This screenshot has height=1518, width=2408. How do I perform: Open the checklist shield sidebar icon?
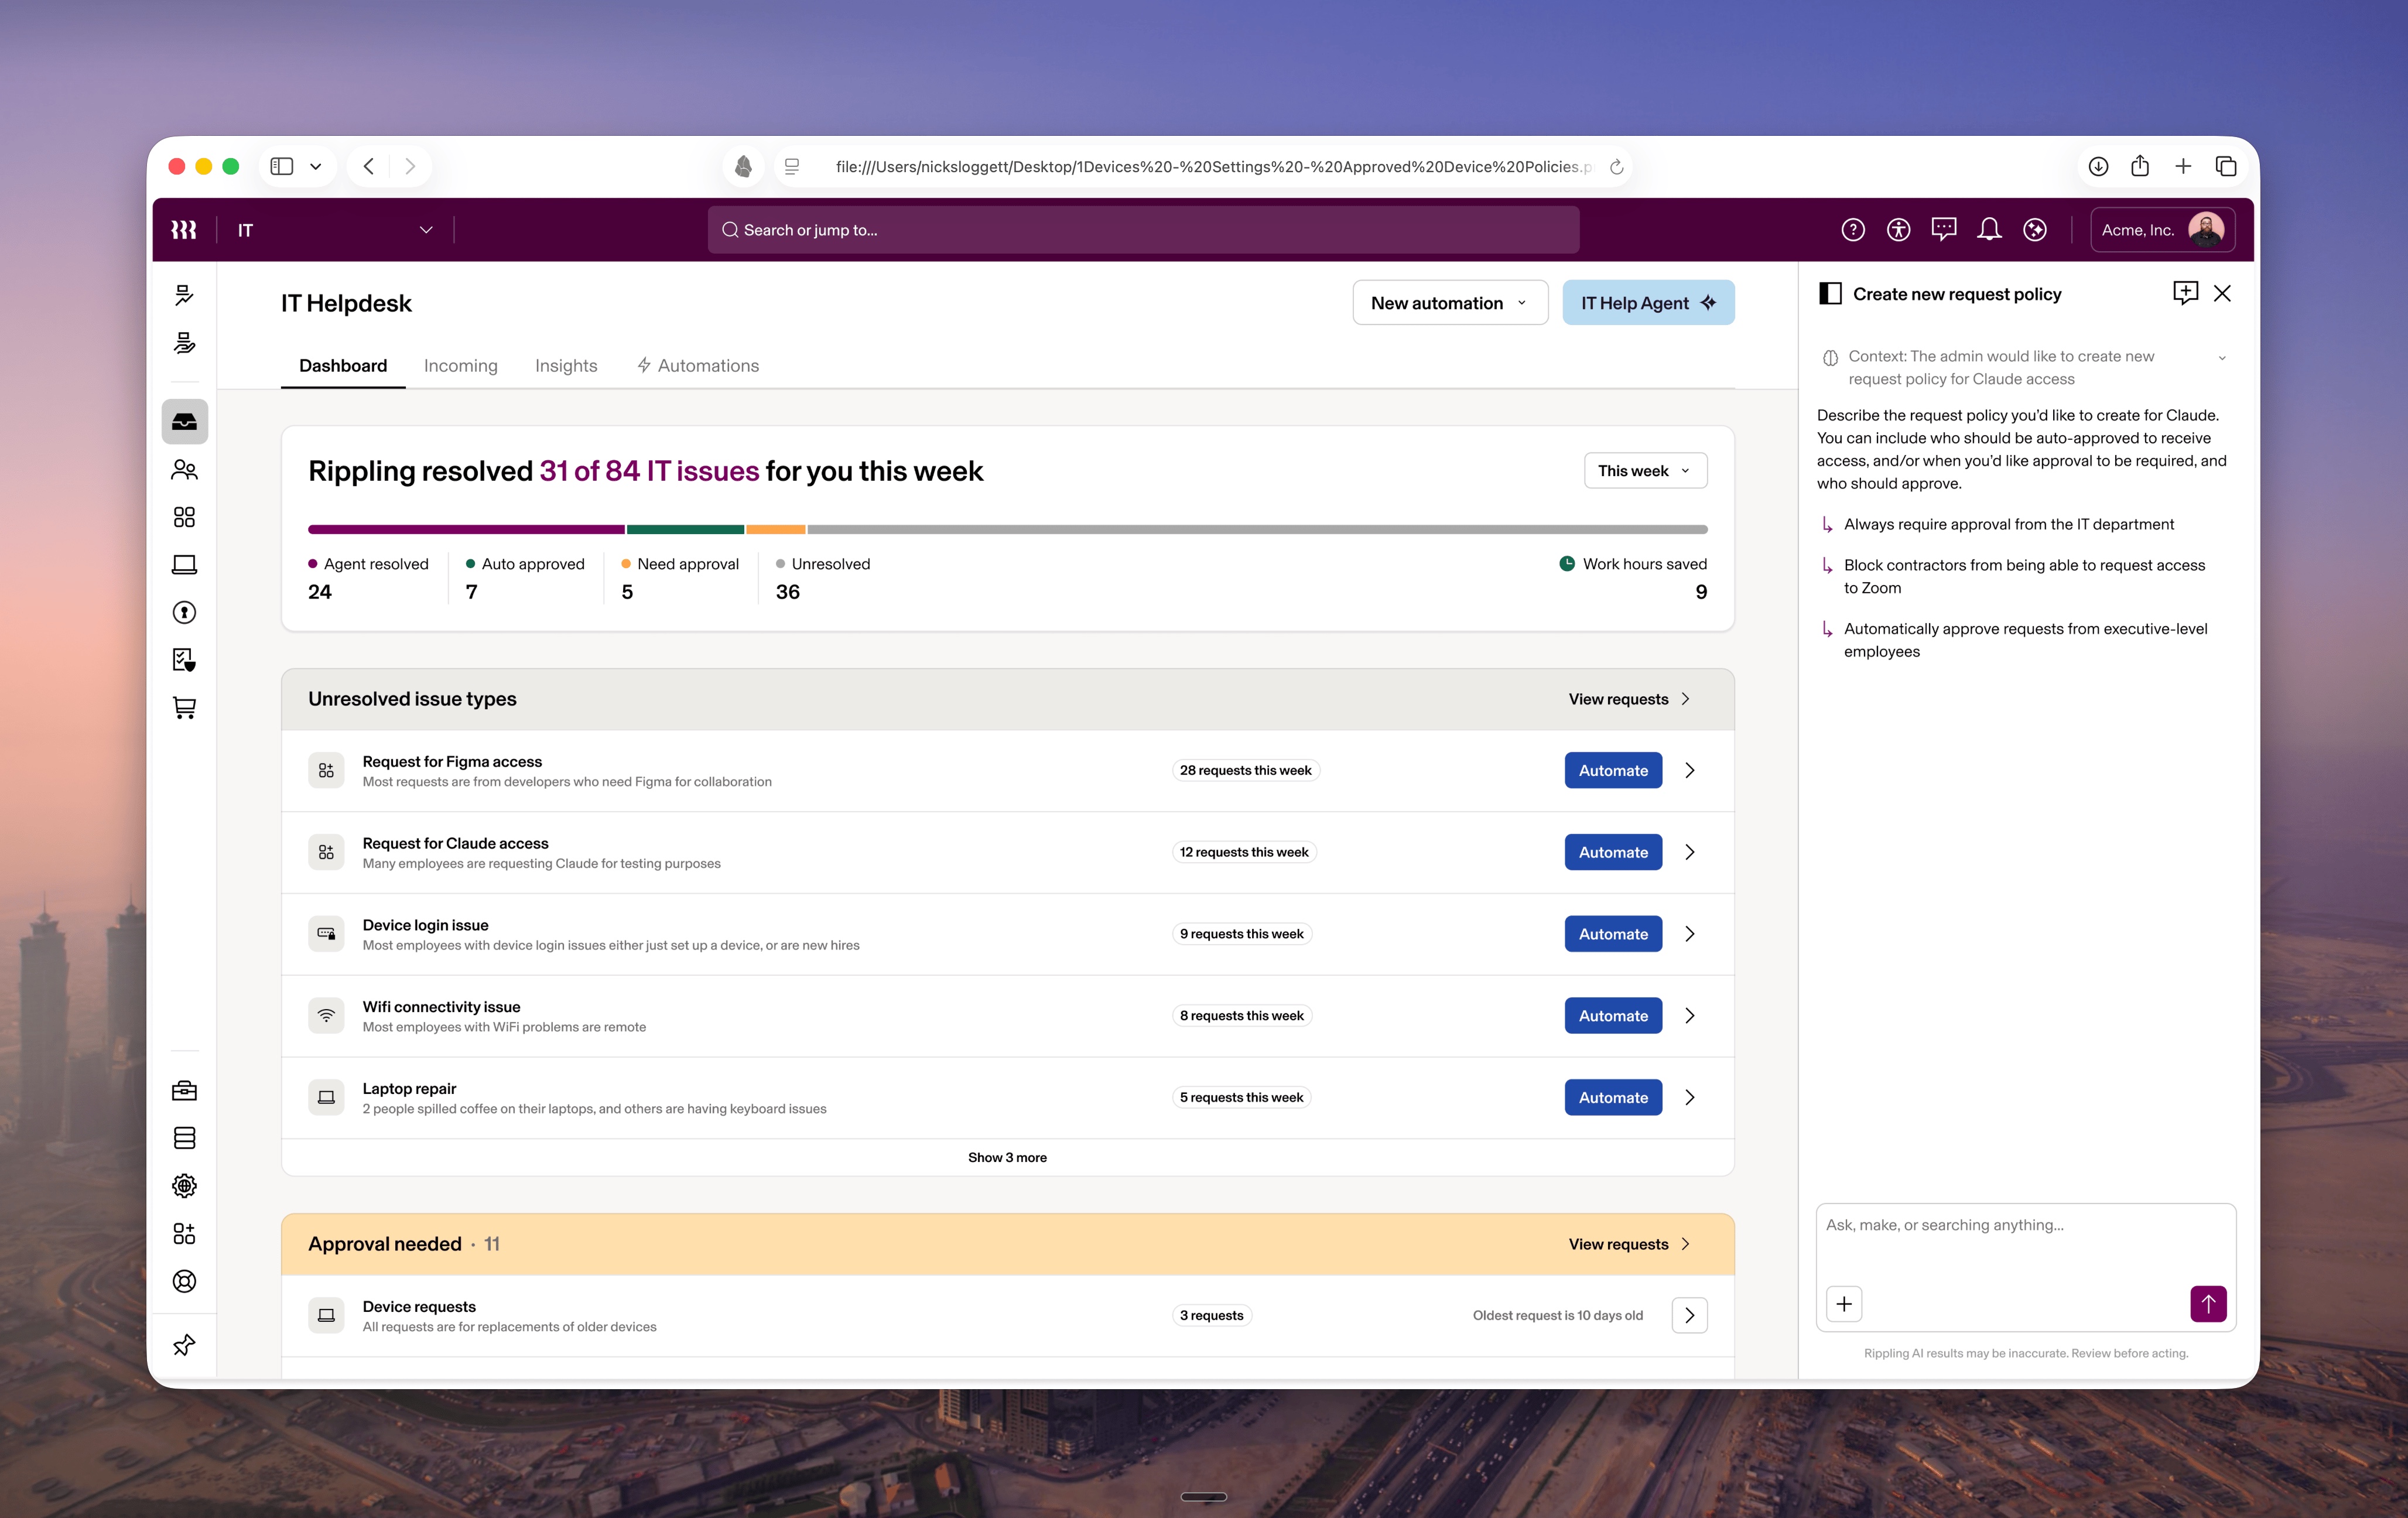coord(184,660)
